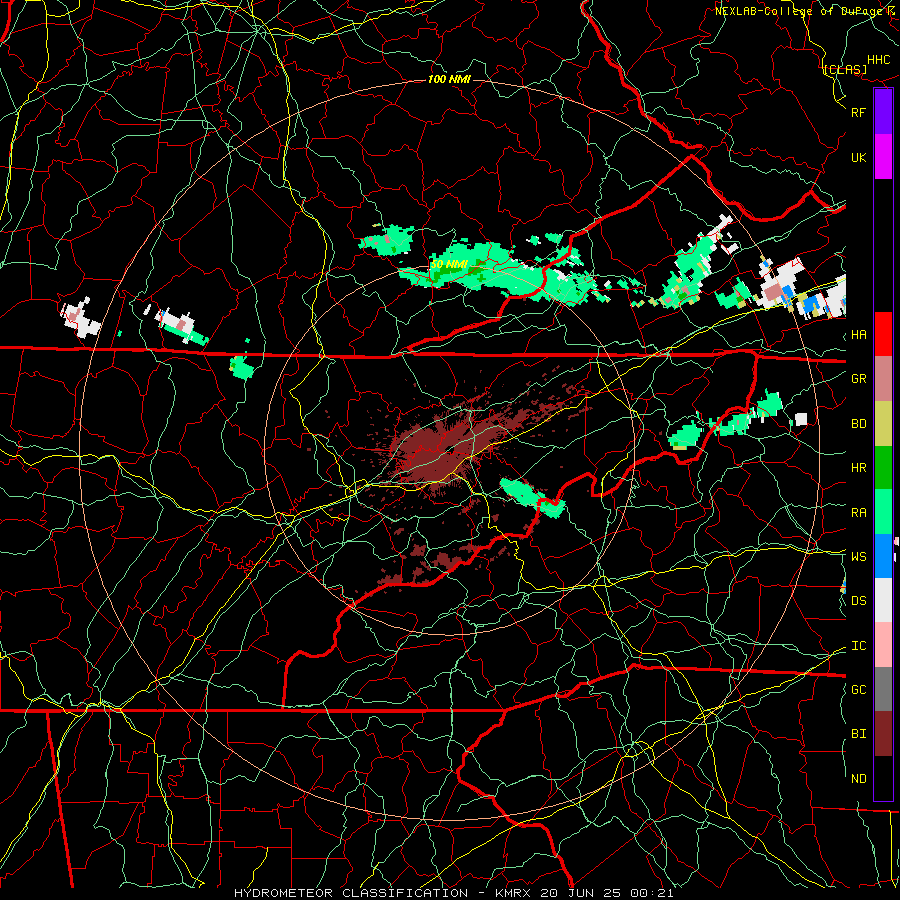Click the 50 NMI range ring label

pyautogui.click(x=449, y=265)
